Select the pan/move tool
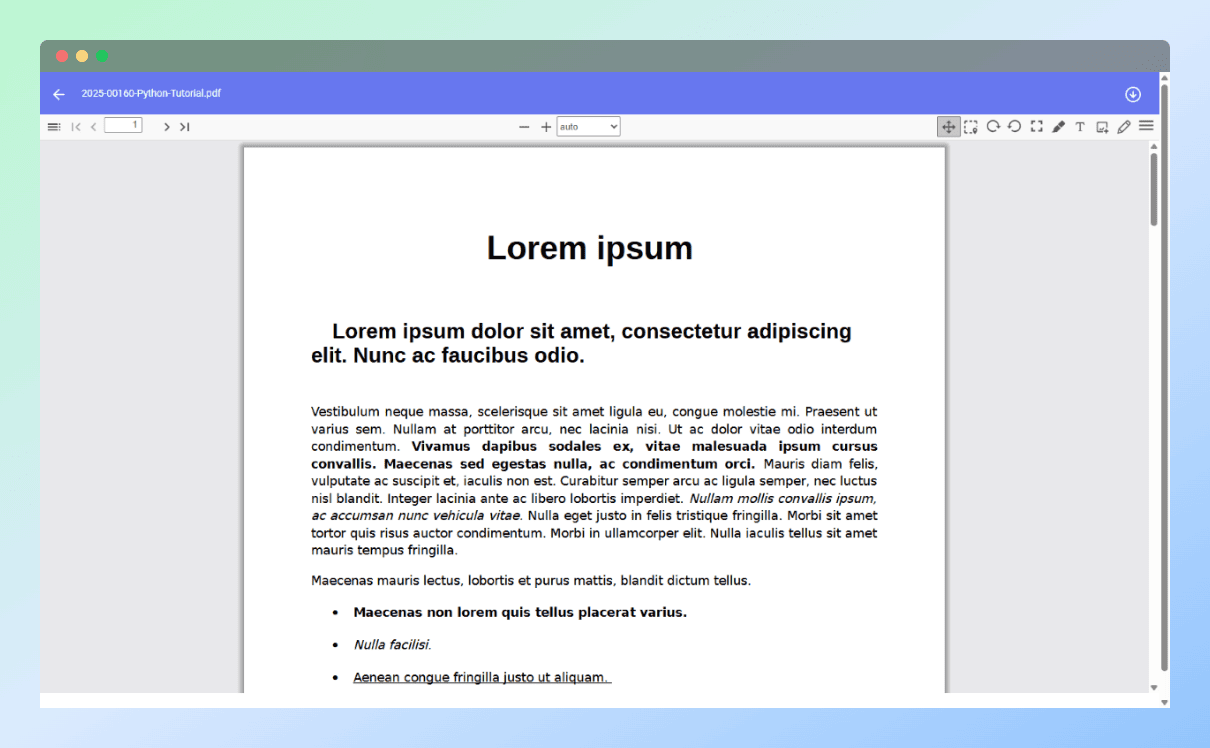Image resolution: width=1210 pixels, height=748 pixels. click(x=946, y=126)
